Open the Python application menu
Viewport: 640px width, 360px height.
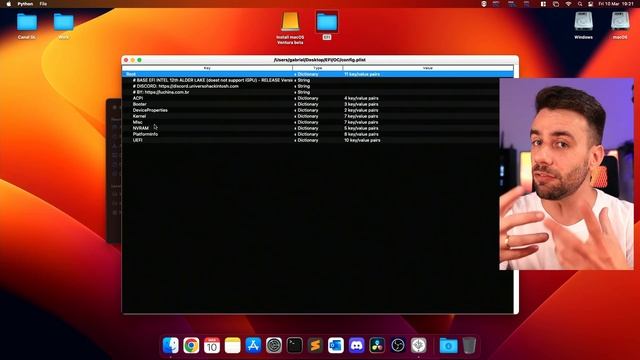click(x=25, y=4)
